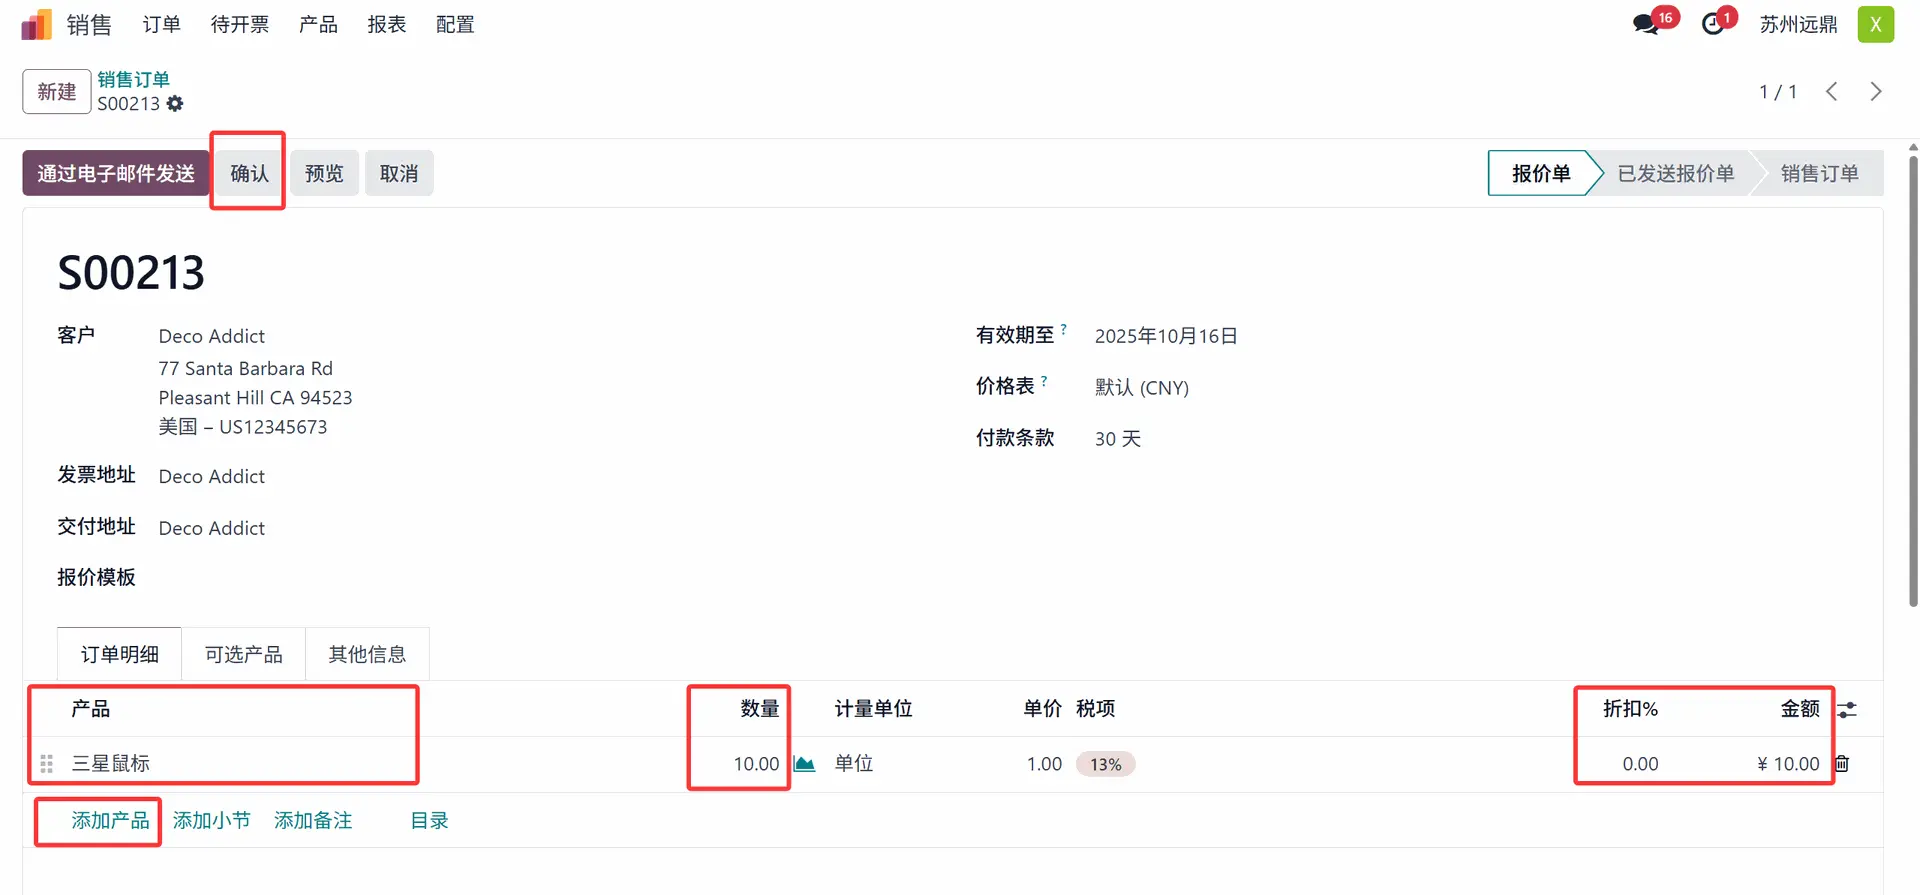This screenshot has height=895, width=1920.
Task: Open the 价格表 dropdown field
Action: click(x=1300, y=388)
